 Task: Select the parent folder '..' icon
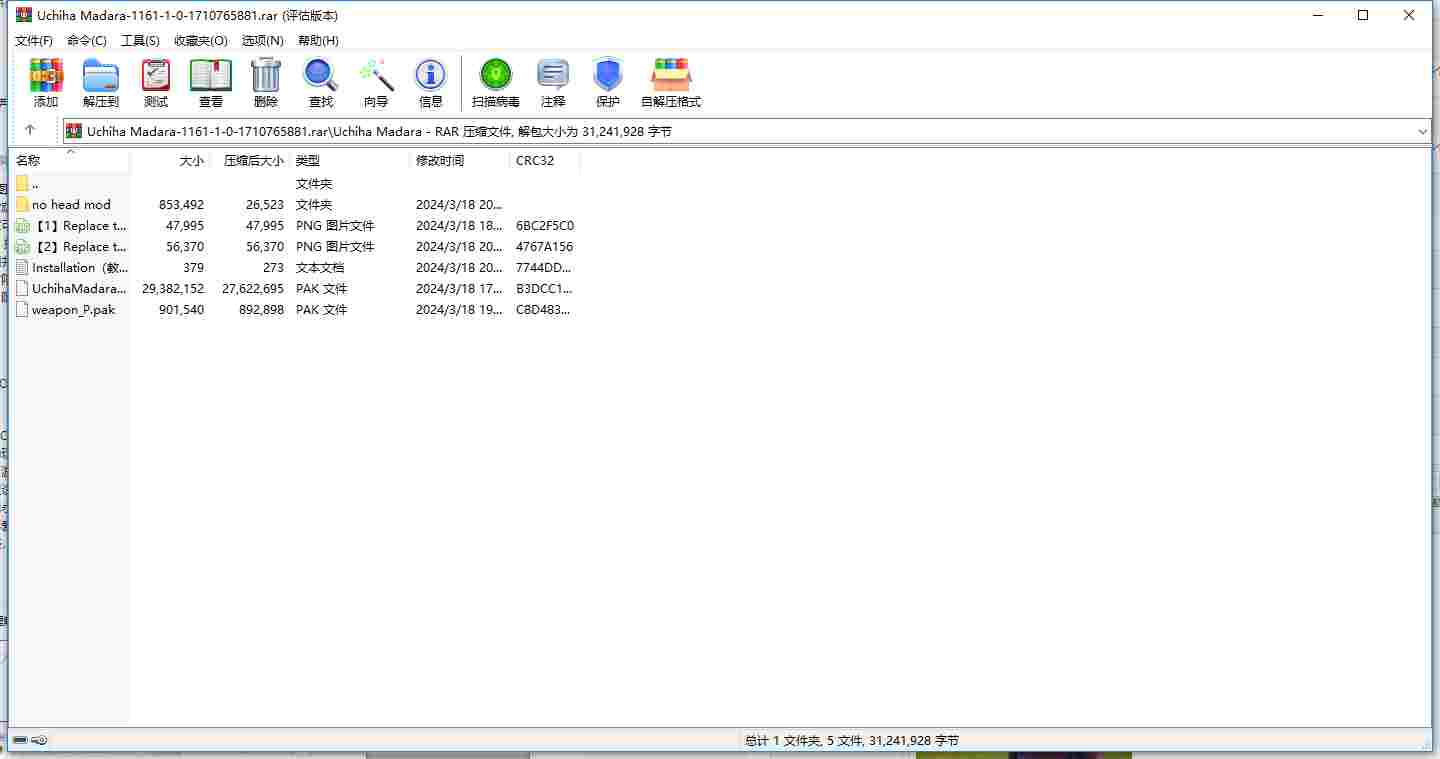pyautogui.click(x=22, y=184)
